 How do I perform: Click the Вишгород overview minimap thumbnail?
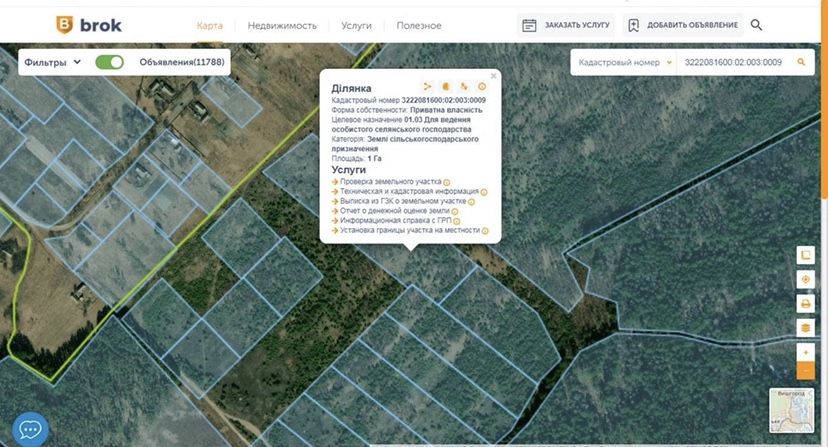(x=792, y=410)
